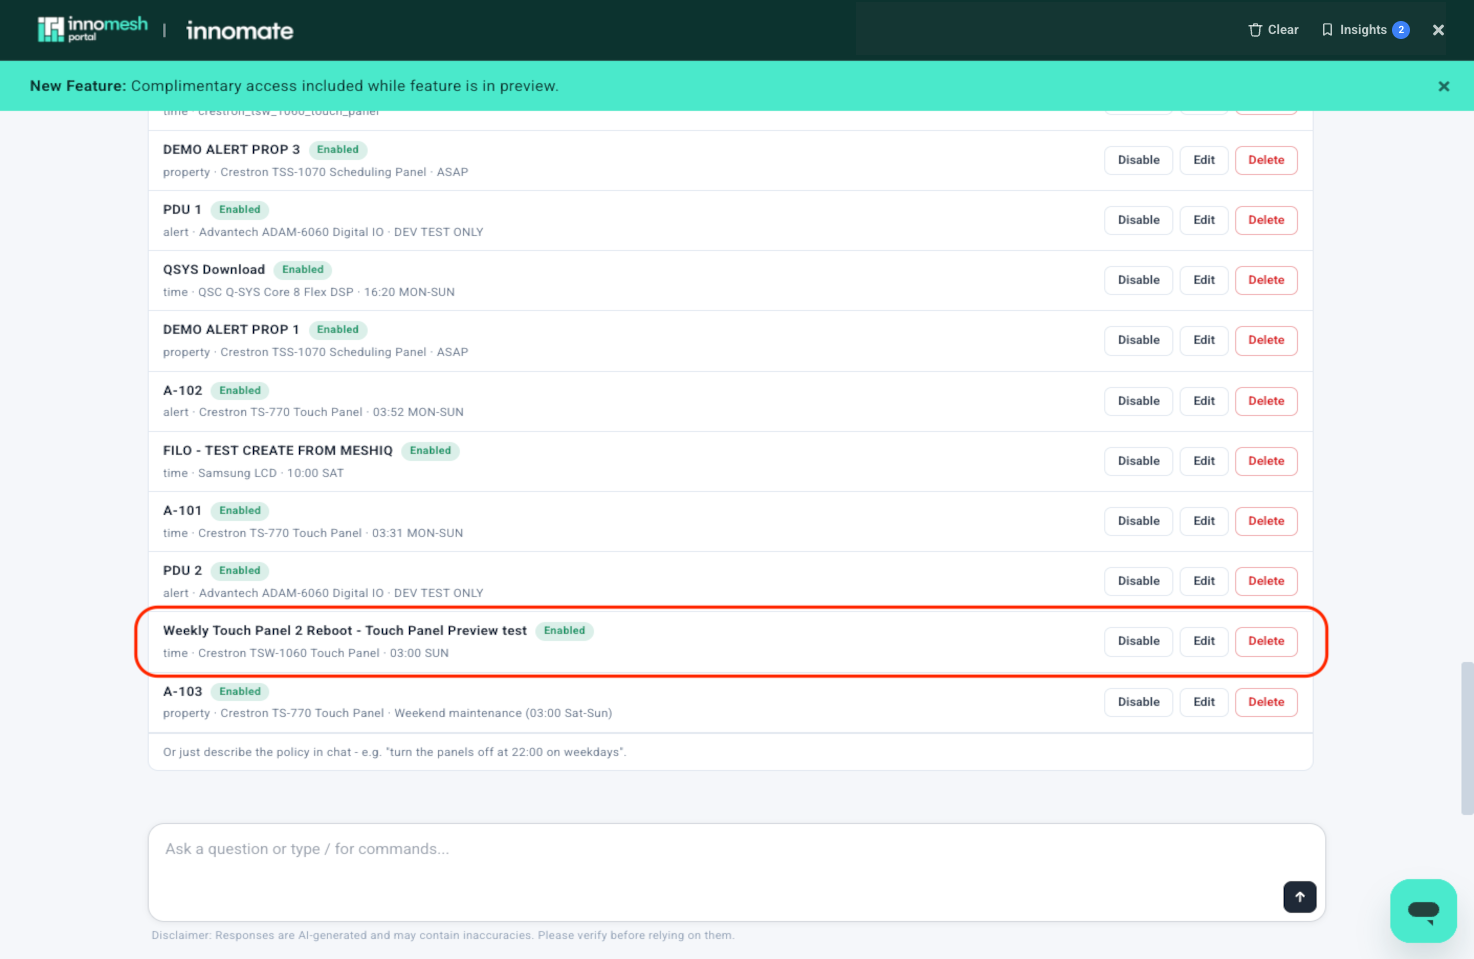Edit the Weekly Touch Panel 2 Reboot policy

pyautogui.click(x=1204, y=641)
